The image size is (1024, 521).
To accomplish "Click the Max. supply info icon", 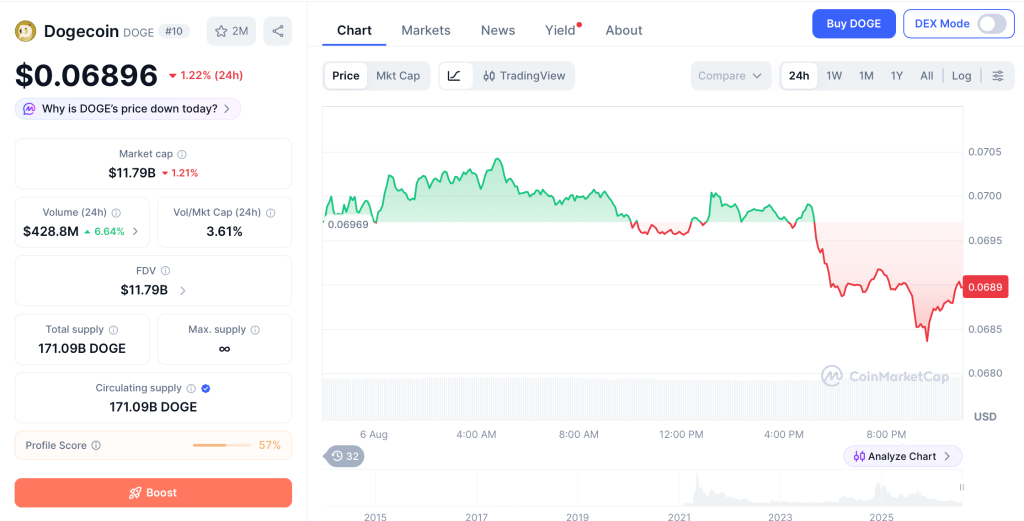I will (255, 330).
